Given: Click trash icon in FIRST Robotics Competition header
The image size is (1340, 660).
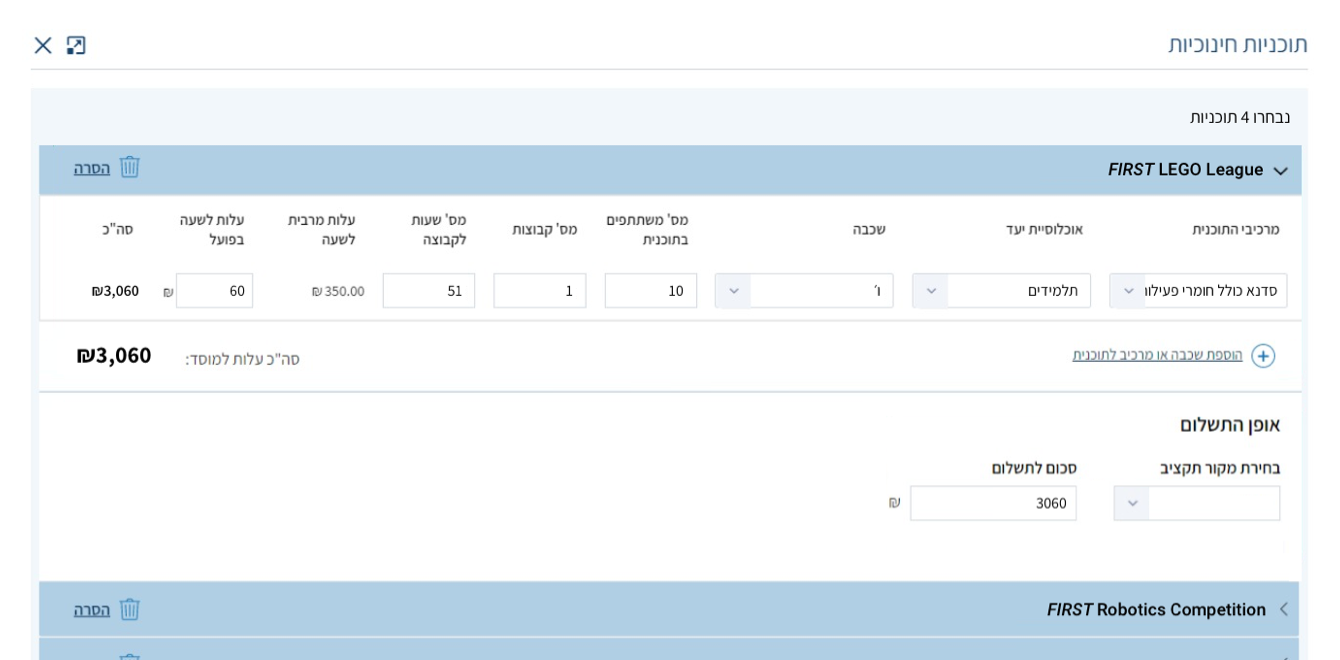Looking at the screenshot, I should point(129,609).
